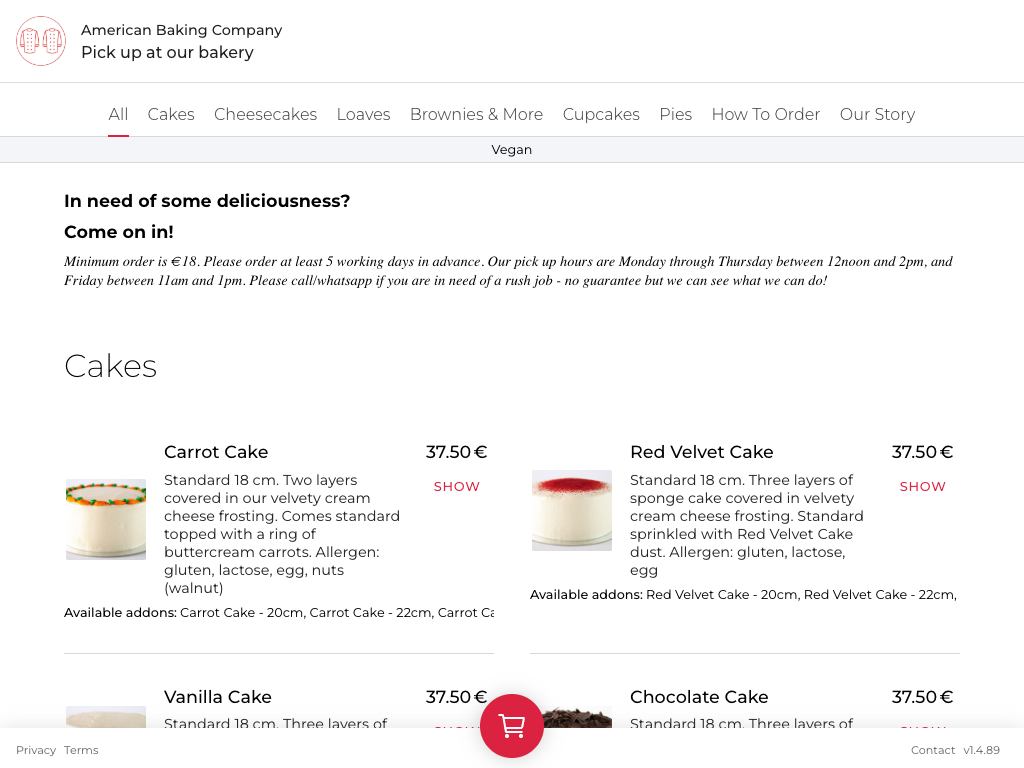Image resolution: width=1024 pixels, height=768 pixels.
Task: Click the American Baking Company logo icon
Action: 41,41
